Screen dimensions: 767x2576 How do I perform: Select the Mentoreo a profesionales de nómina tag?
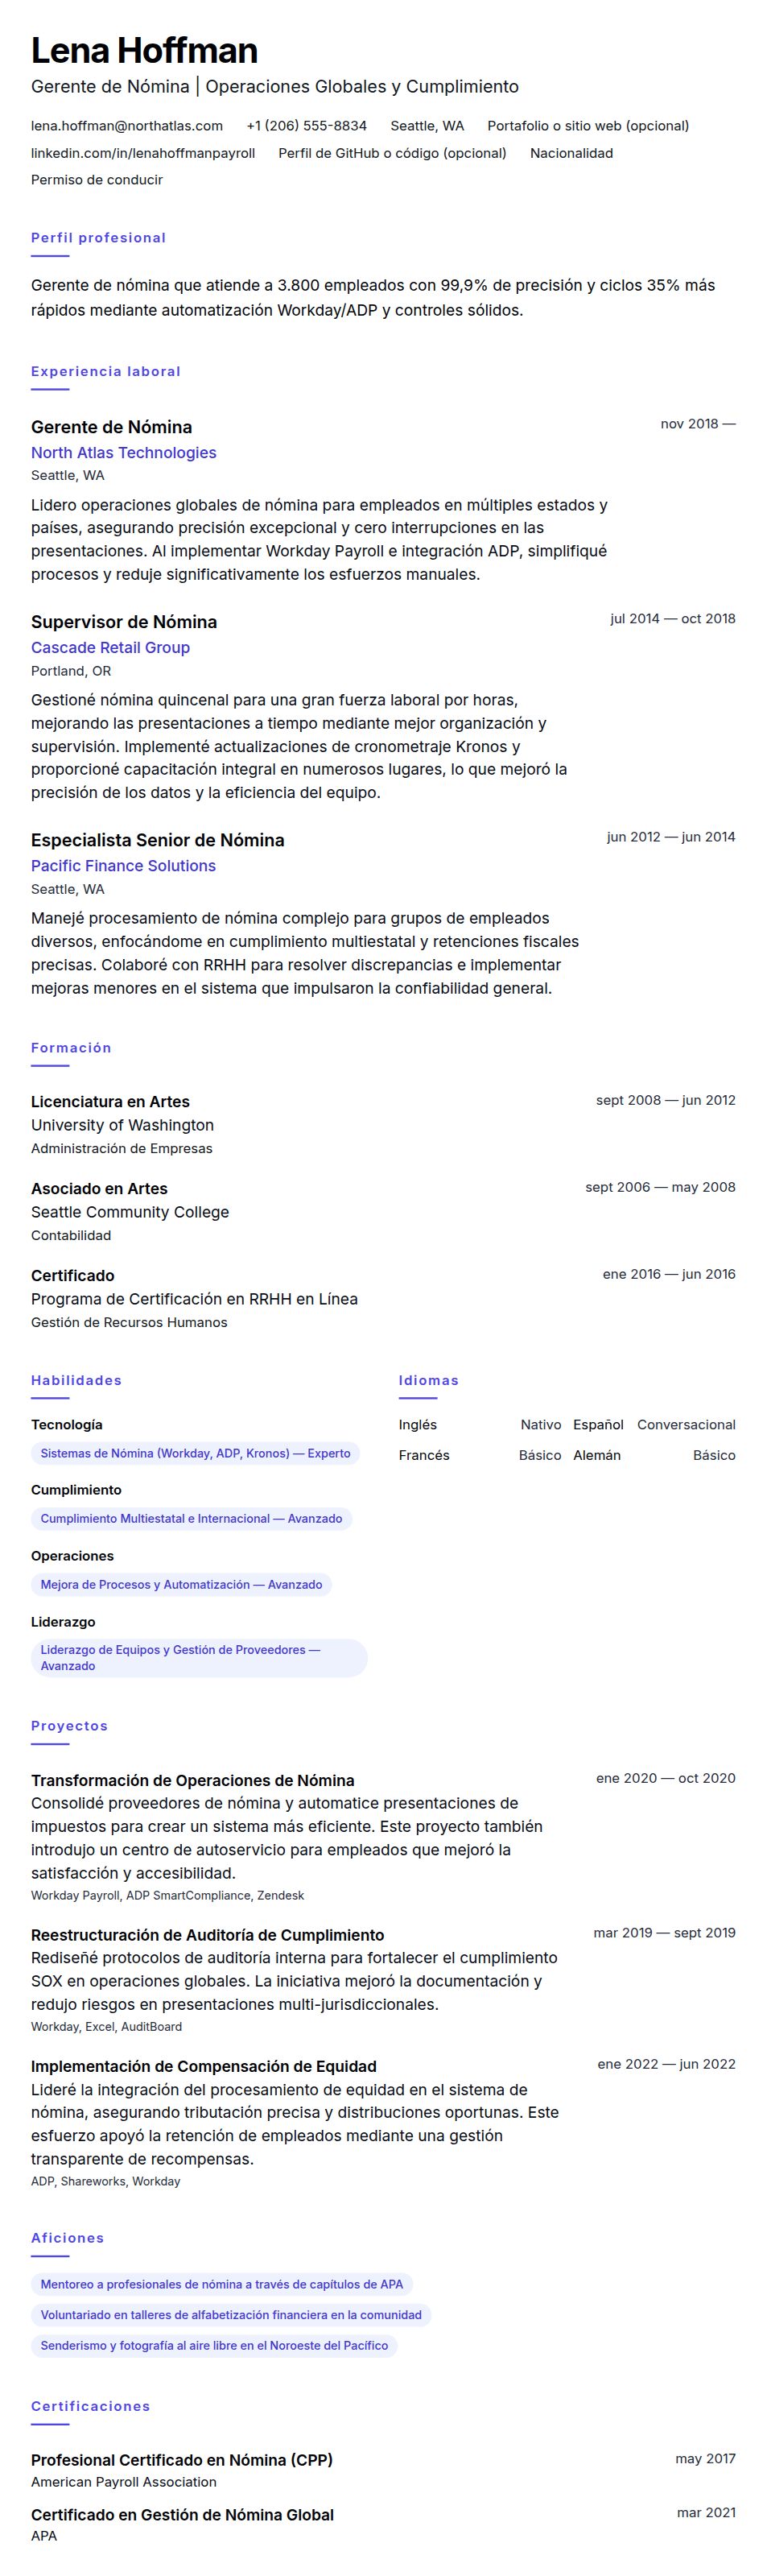pyautogui.click(x=222, y=2284)
